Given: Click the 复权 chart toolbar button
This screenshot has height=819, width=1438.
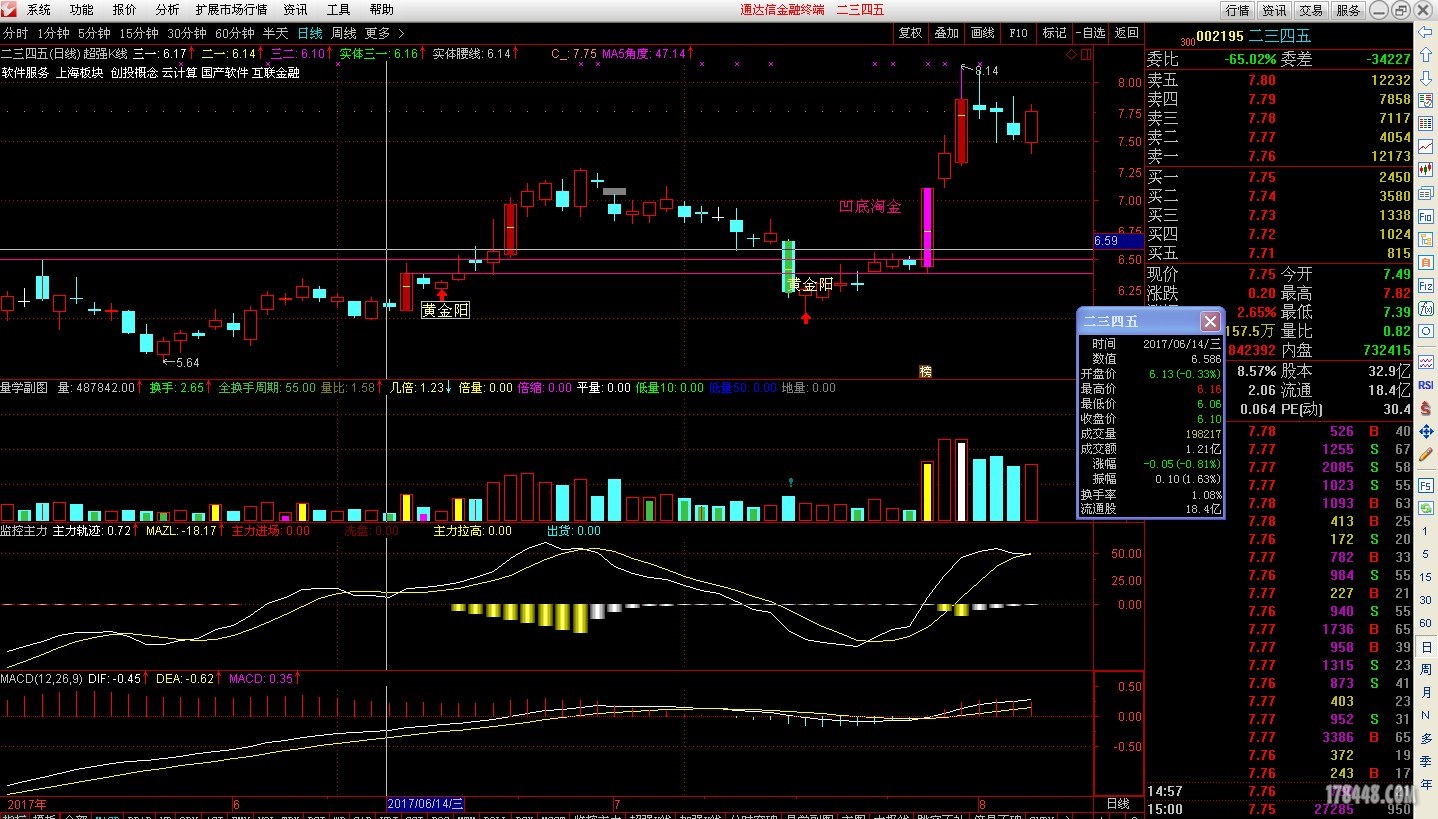Looking at the screenshot, I should [910, 33].
